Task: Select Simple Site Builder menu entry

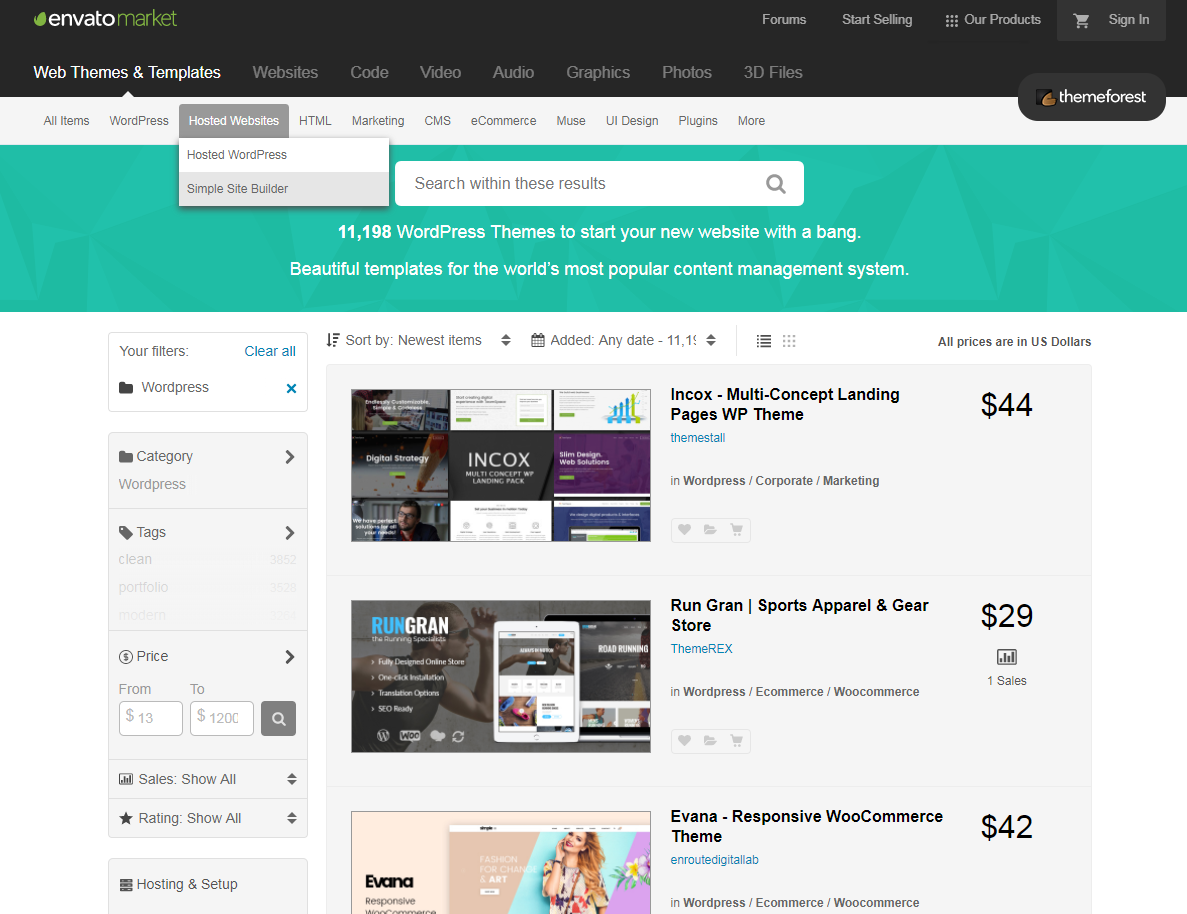Action: click(284, 189)
